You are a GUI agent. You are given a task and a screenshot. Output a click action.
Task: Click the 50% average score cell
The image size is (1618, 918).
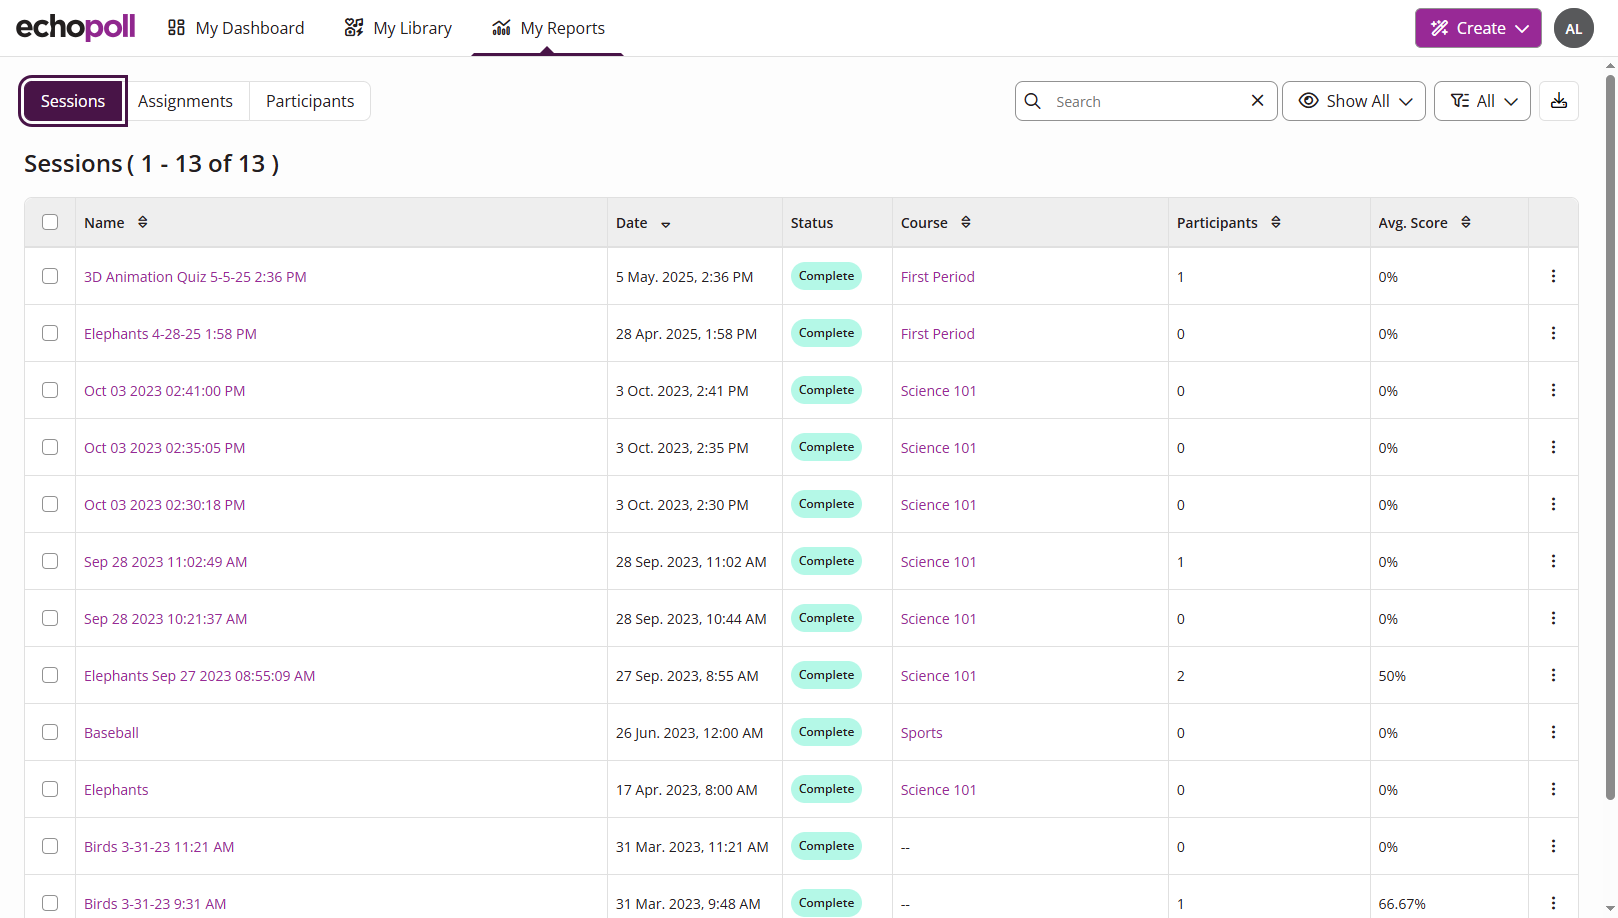1392,676
